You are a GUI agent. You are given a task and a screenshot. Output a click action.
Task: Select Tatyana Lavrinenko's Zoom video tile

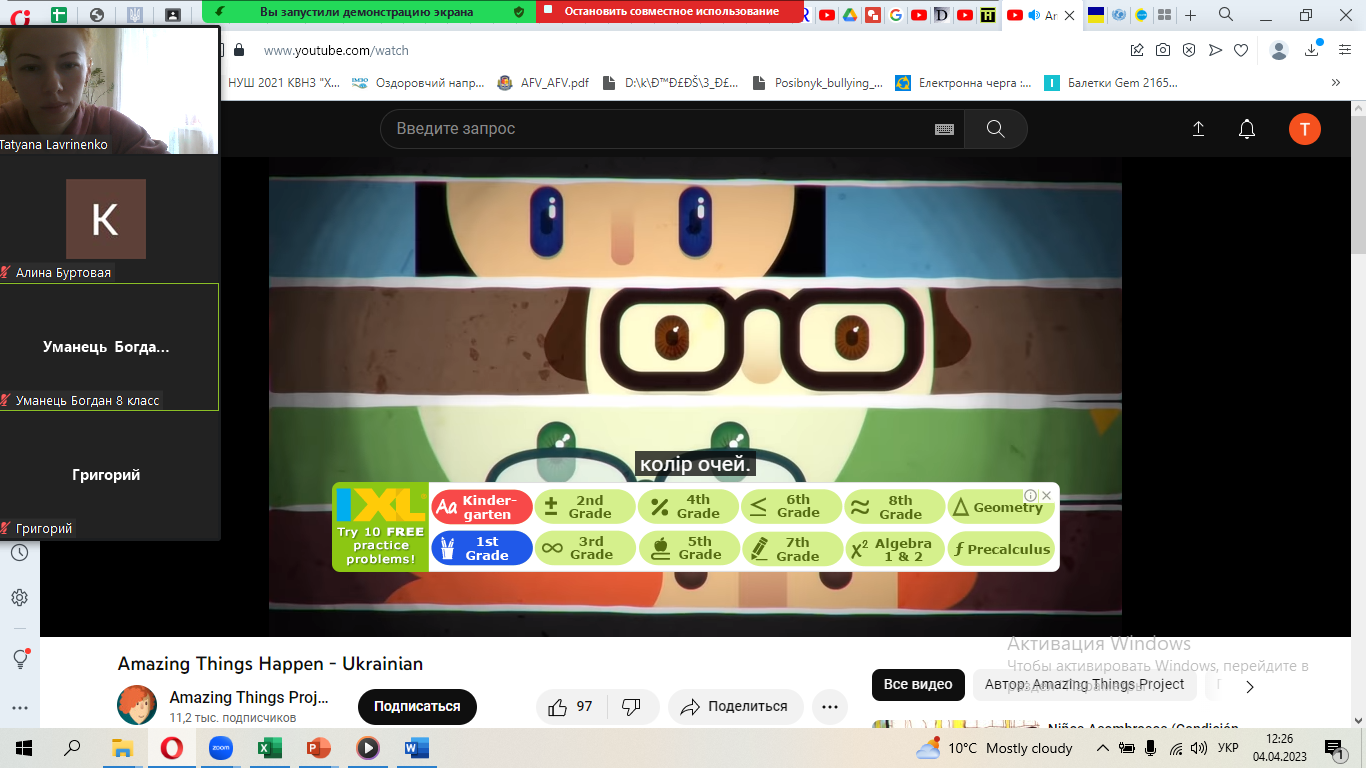coord(109,90)
